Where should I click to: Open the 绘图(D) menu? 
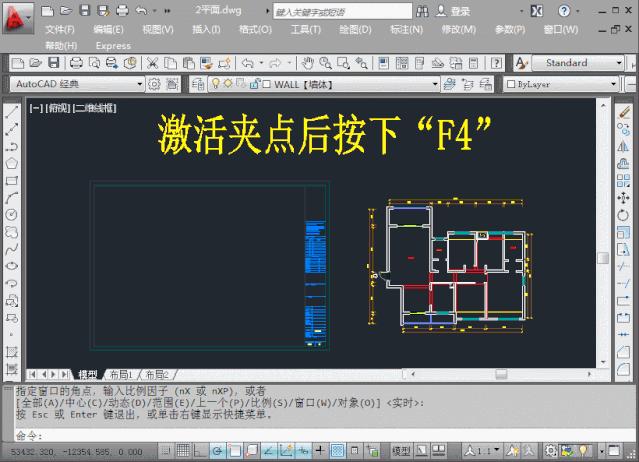pyautogui.click(x=355, y=29)
